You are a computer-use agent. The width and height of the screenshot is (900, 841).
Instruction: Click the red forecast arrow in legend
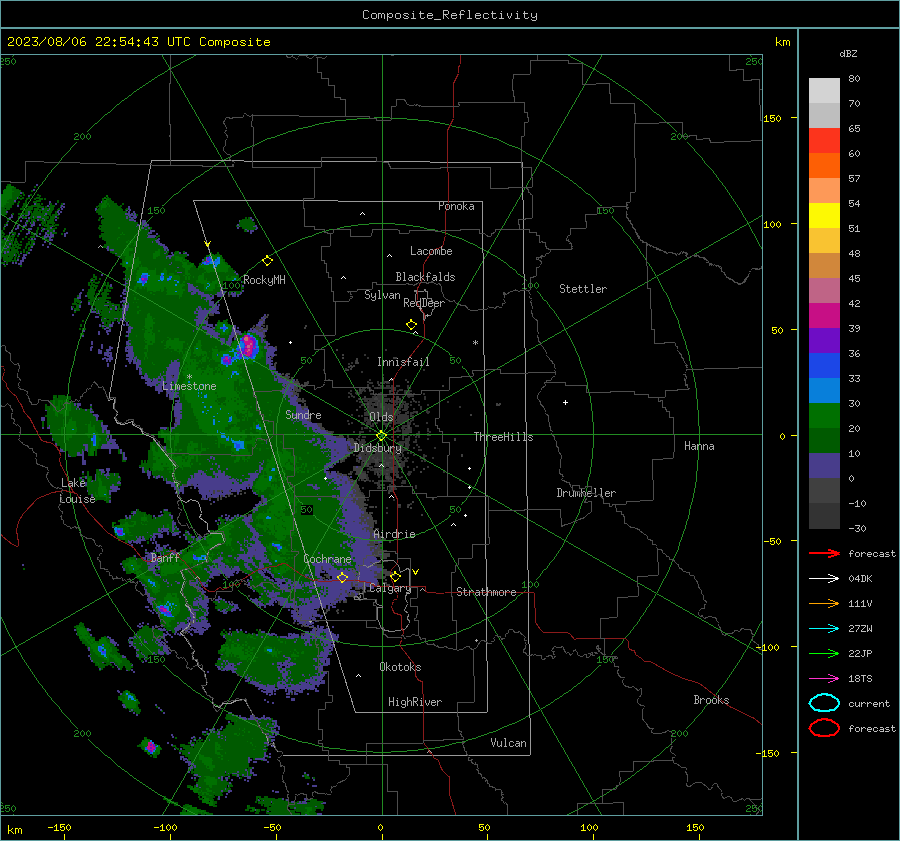pyautogui.click(x=824, y=553)
